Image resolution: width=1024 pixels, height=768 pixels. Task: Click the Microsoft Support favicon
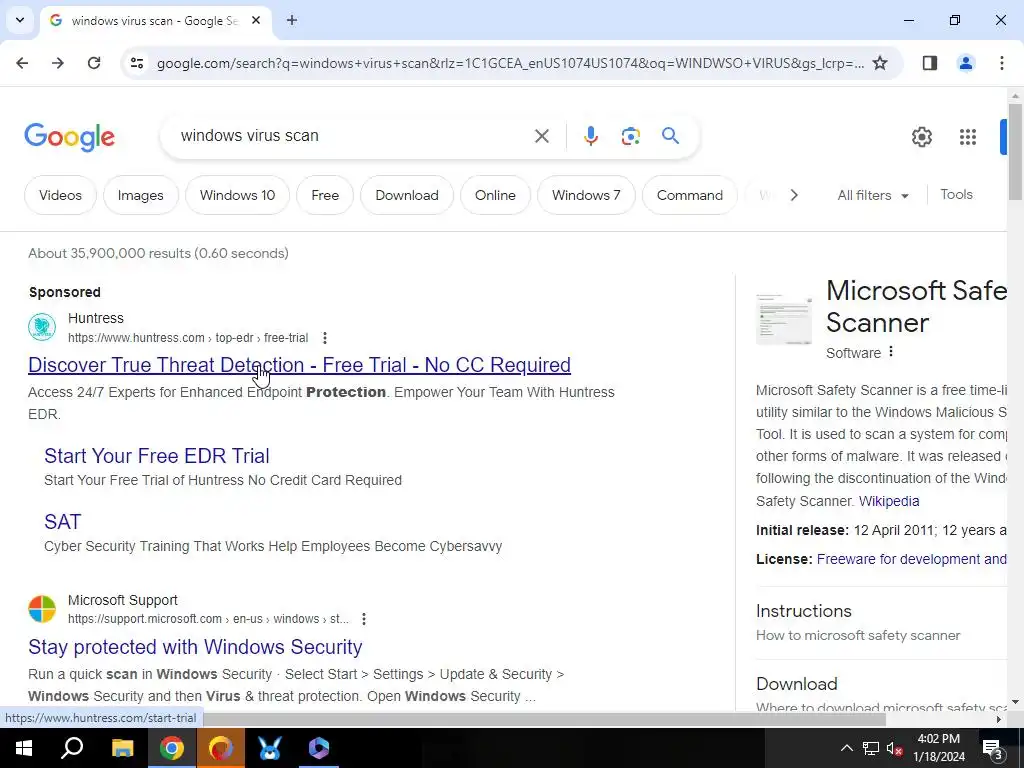point(42,609)
